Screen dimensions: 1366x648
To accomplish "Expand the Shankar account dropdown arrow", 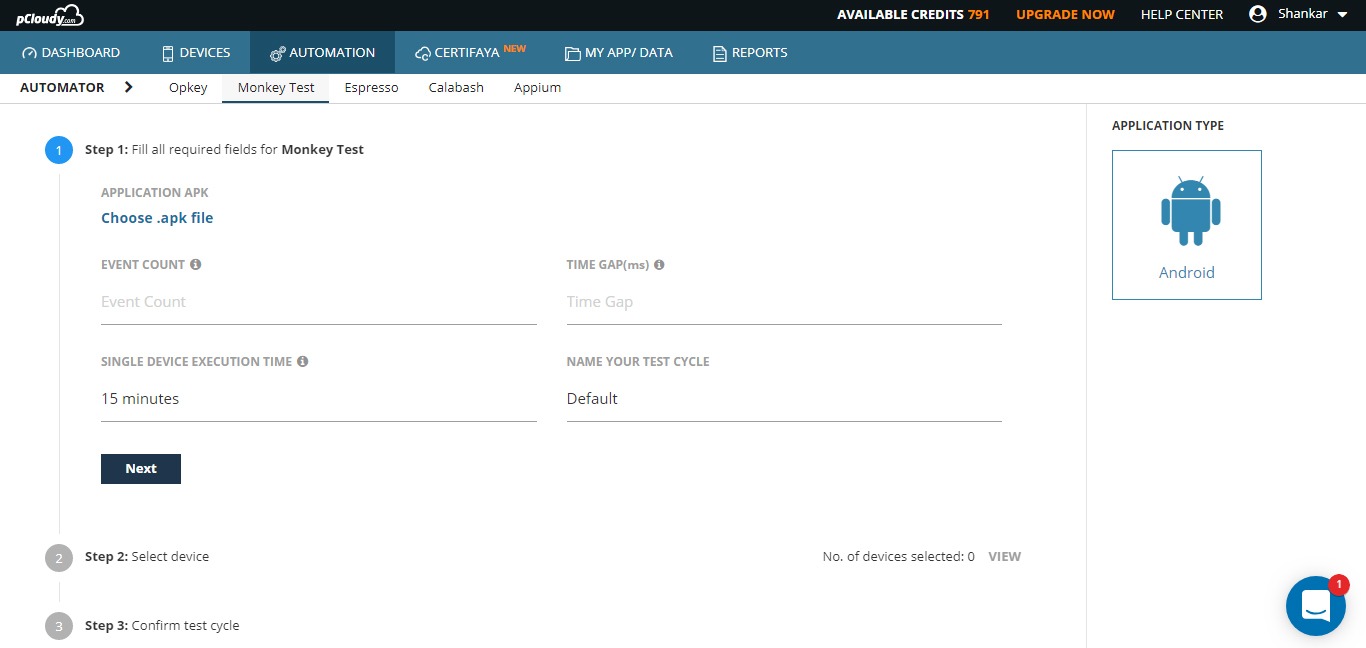I will 1342,15.
